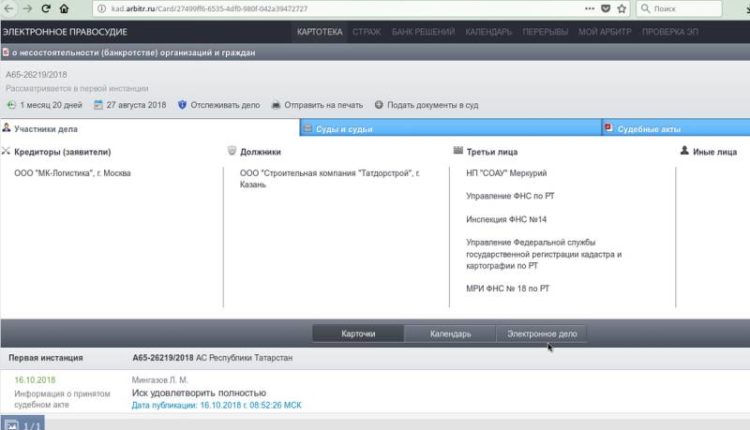Click А65-26219/2018 АС Республики Татарстан row text

click(x=212, y=358)
